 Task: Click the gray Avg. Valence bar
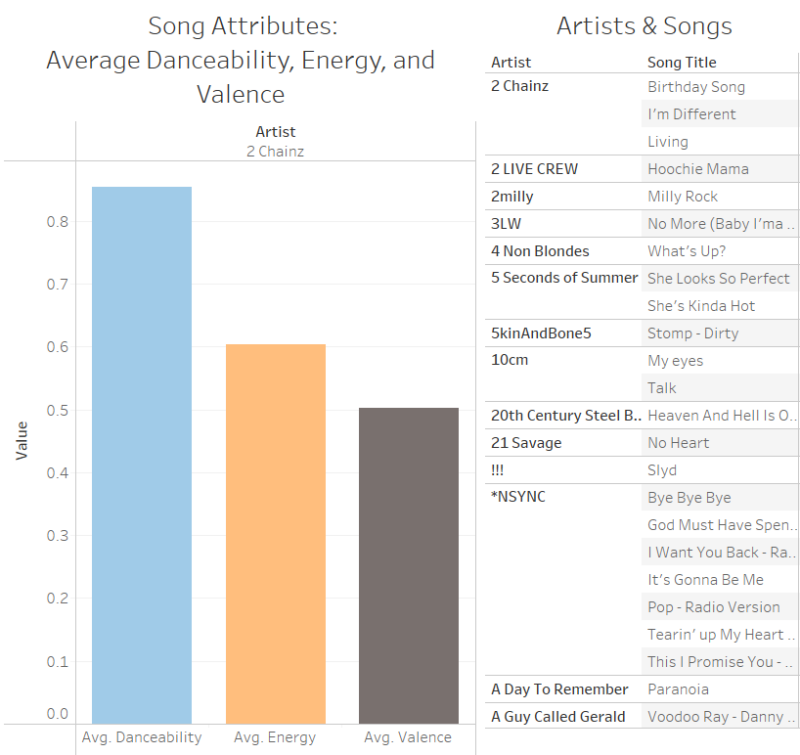408,565
